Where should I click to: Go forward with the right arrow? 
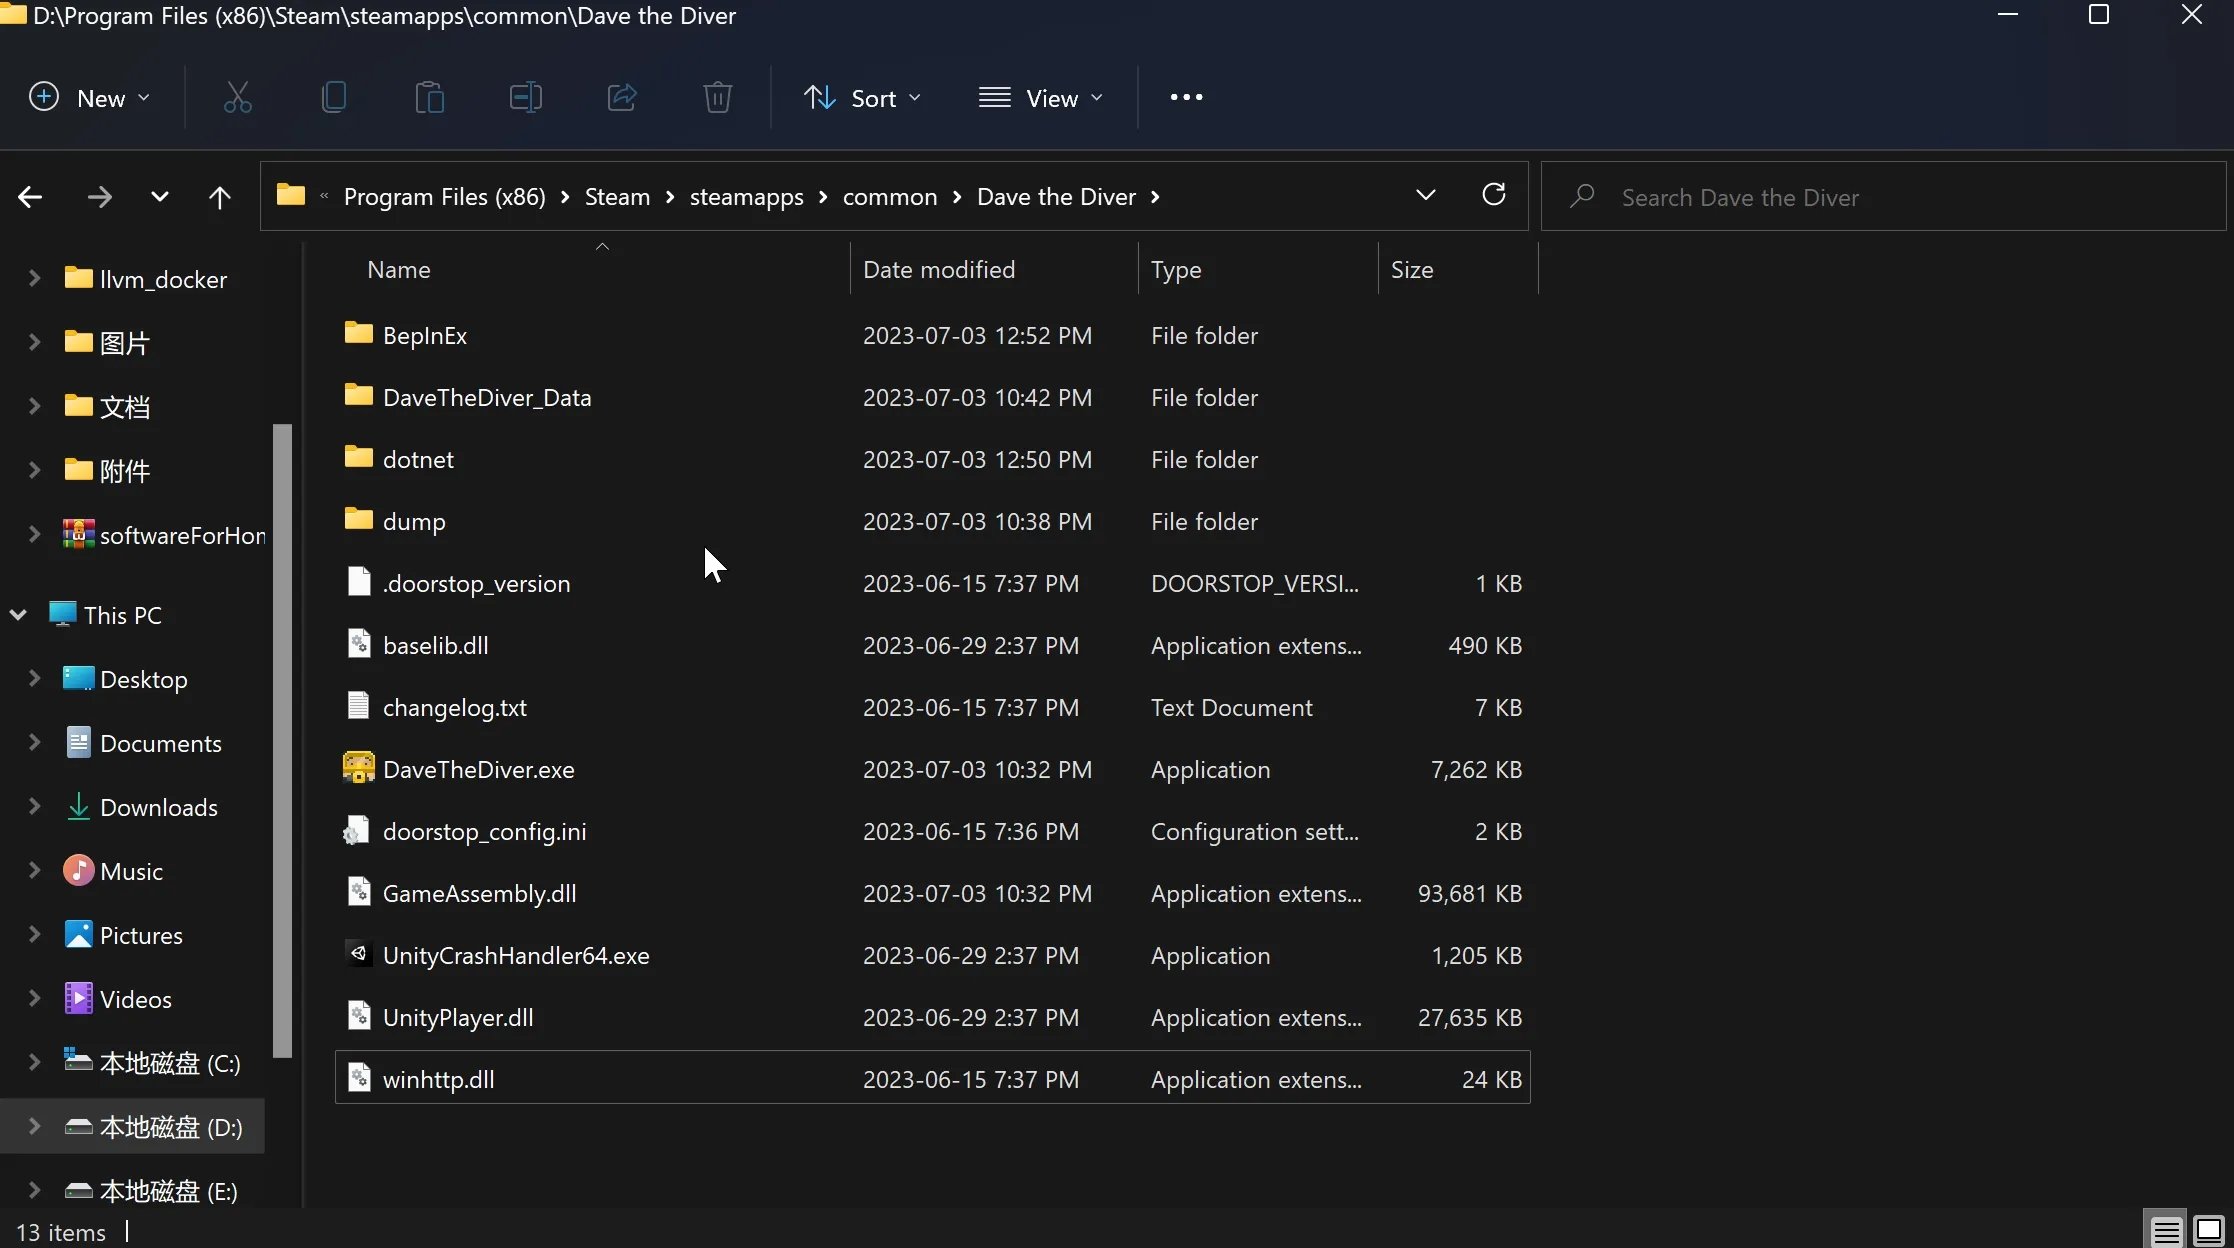[99, 197]
